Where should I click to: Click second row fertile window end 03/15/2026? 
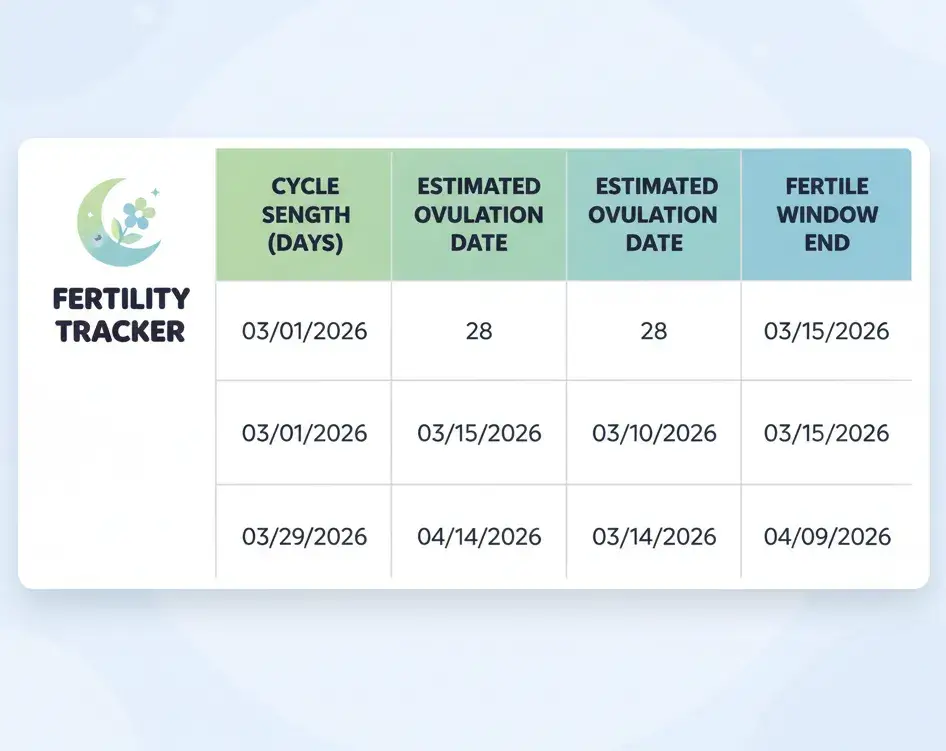pyautogui.click(x=827, y=433)
